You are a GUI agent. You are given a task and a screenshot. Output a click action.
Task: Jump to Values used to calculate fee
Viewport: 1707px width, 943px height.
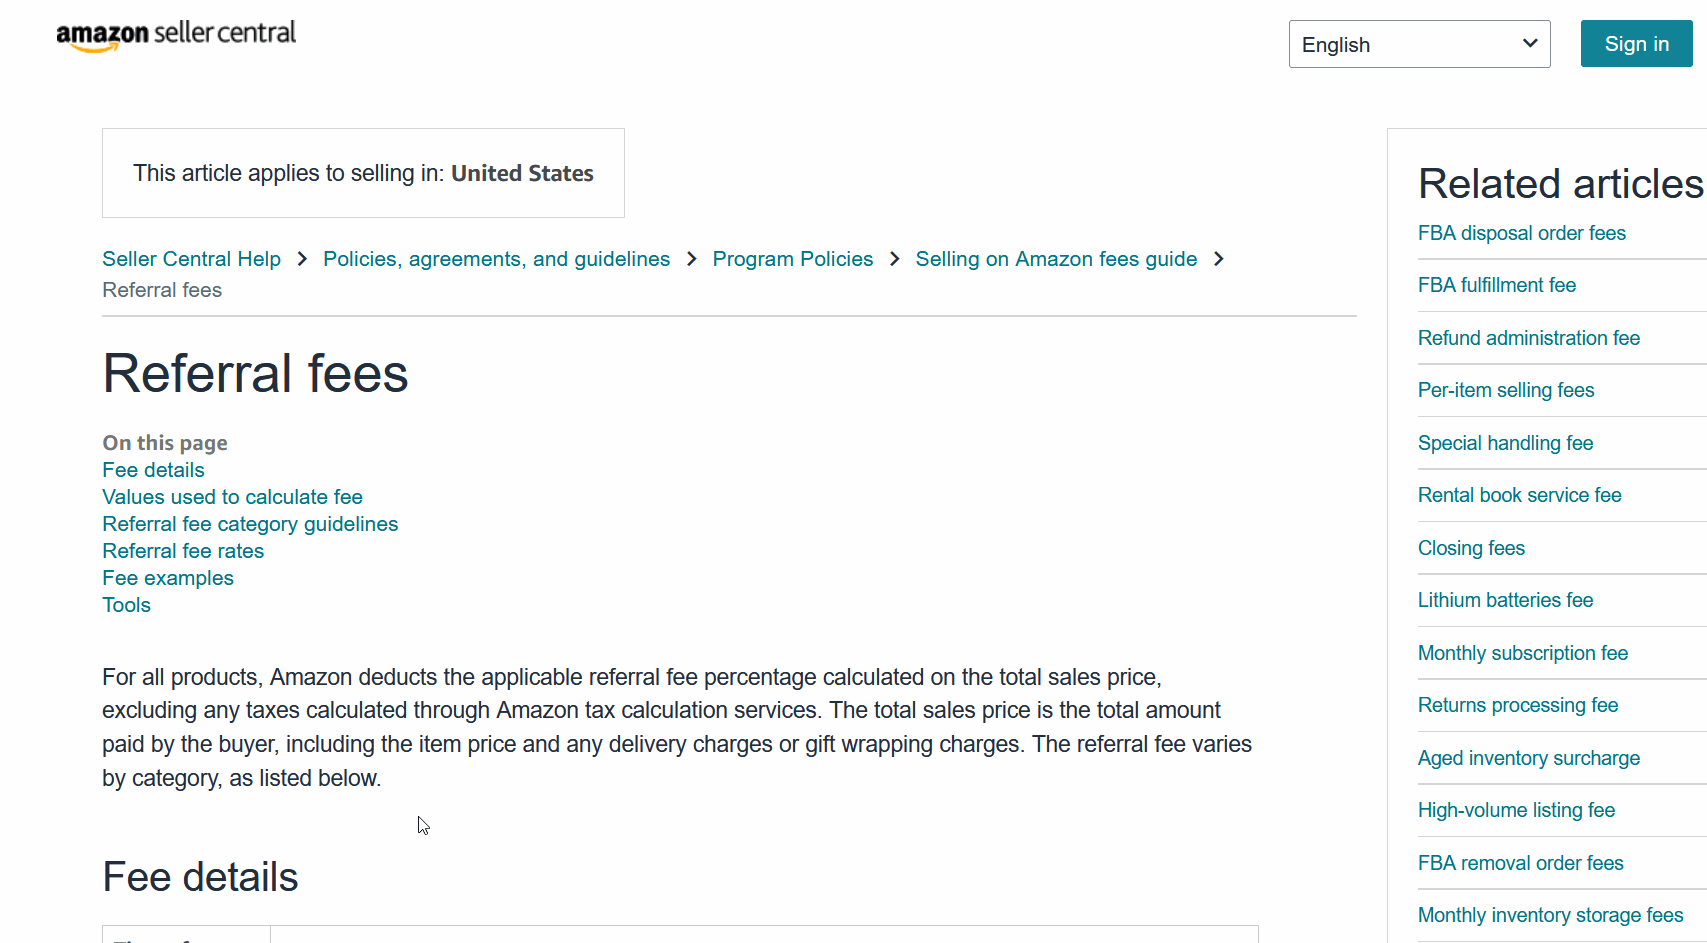click(232, 497)
